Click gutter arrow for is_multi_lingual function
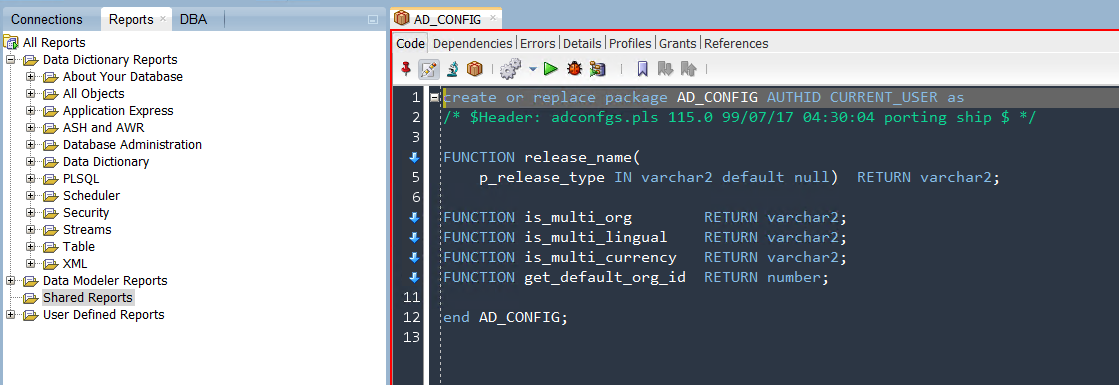The image size is (1119, 385). (414, 237)
